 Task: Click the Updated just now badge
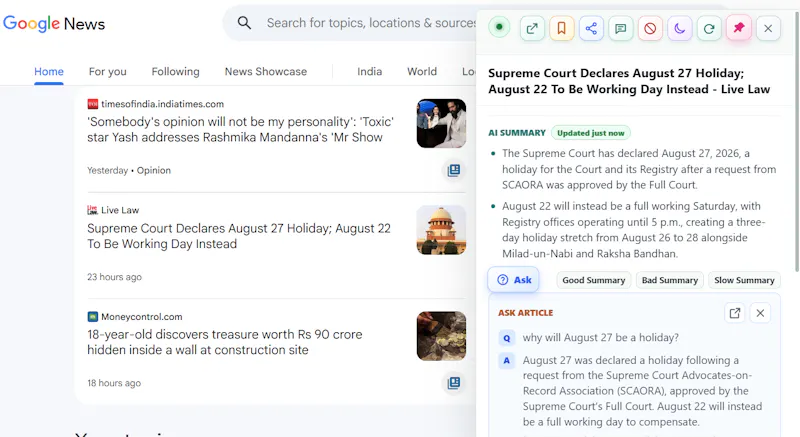(591, 133)
